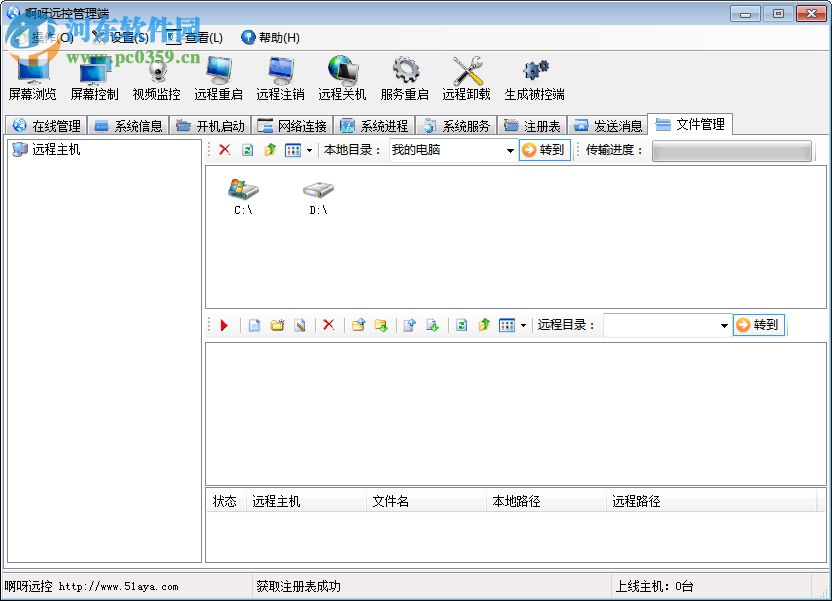Screen dimensions: 832x601
Task: Go up one level in local directory
Action: [x=268, y=150]
